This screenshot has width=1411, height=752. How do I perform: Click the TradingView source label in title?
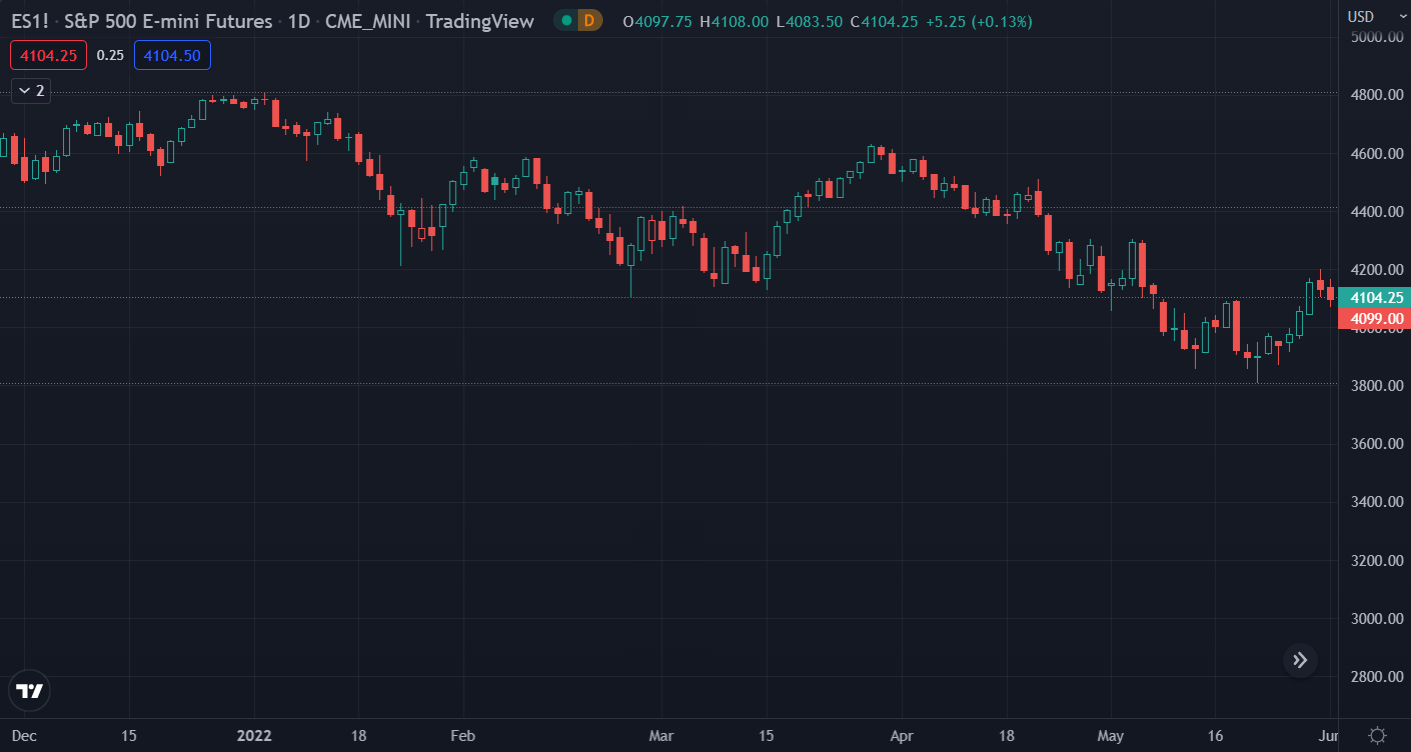480,21
